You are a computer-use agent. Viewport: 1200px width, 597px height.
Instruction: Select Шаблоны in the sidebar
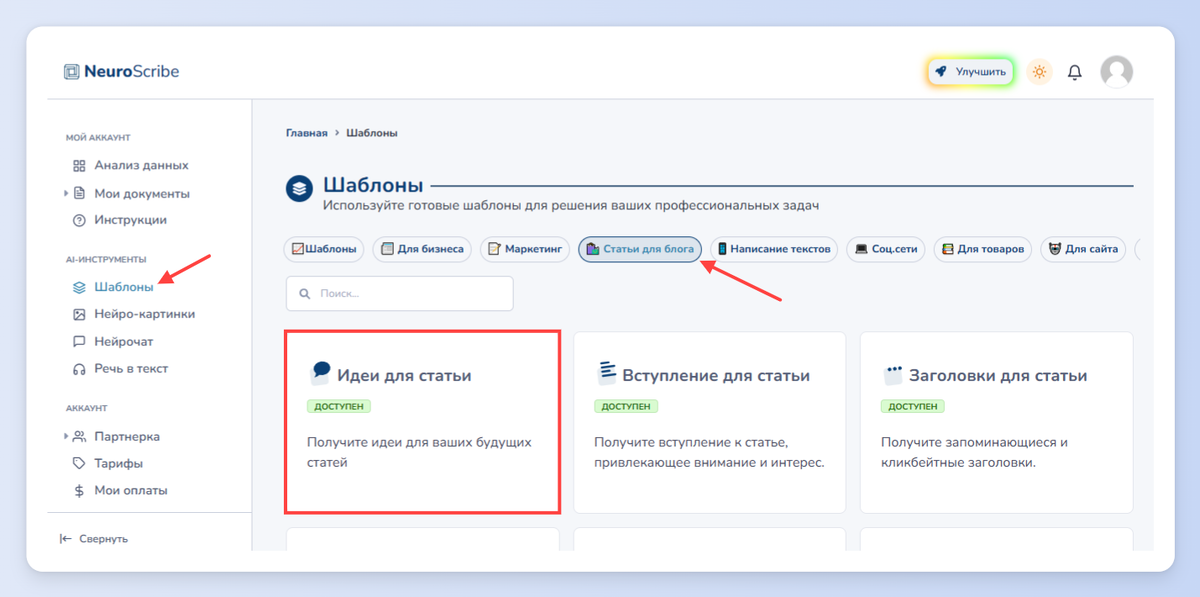[x=124, y=287]
